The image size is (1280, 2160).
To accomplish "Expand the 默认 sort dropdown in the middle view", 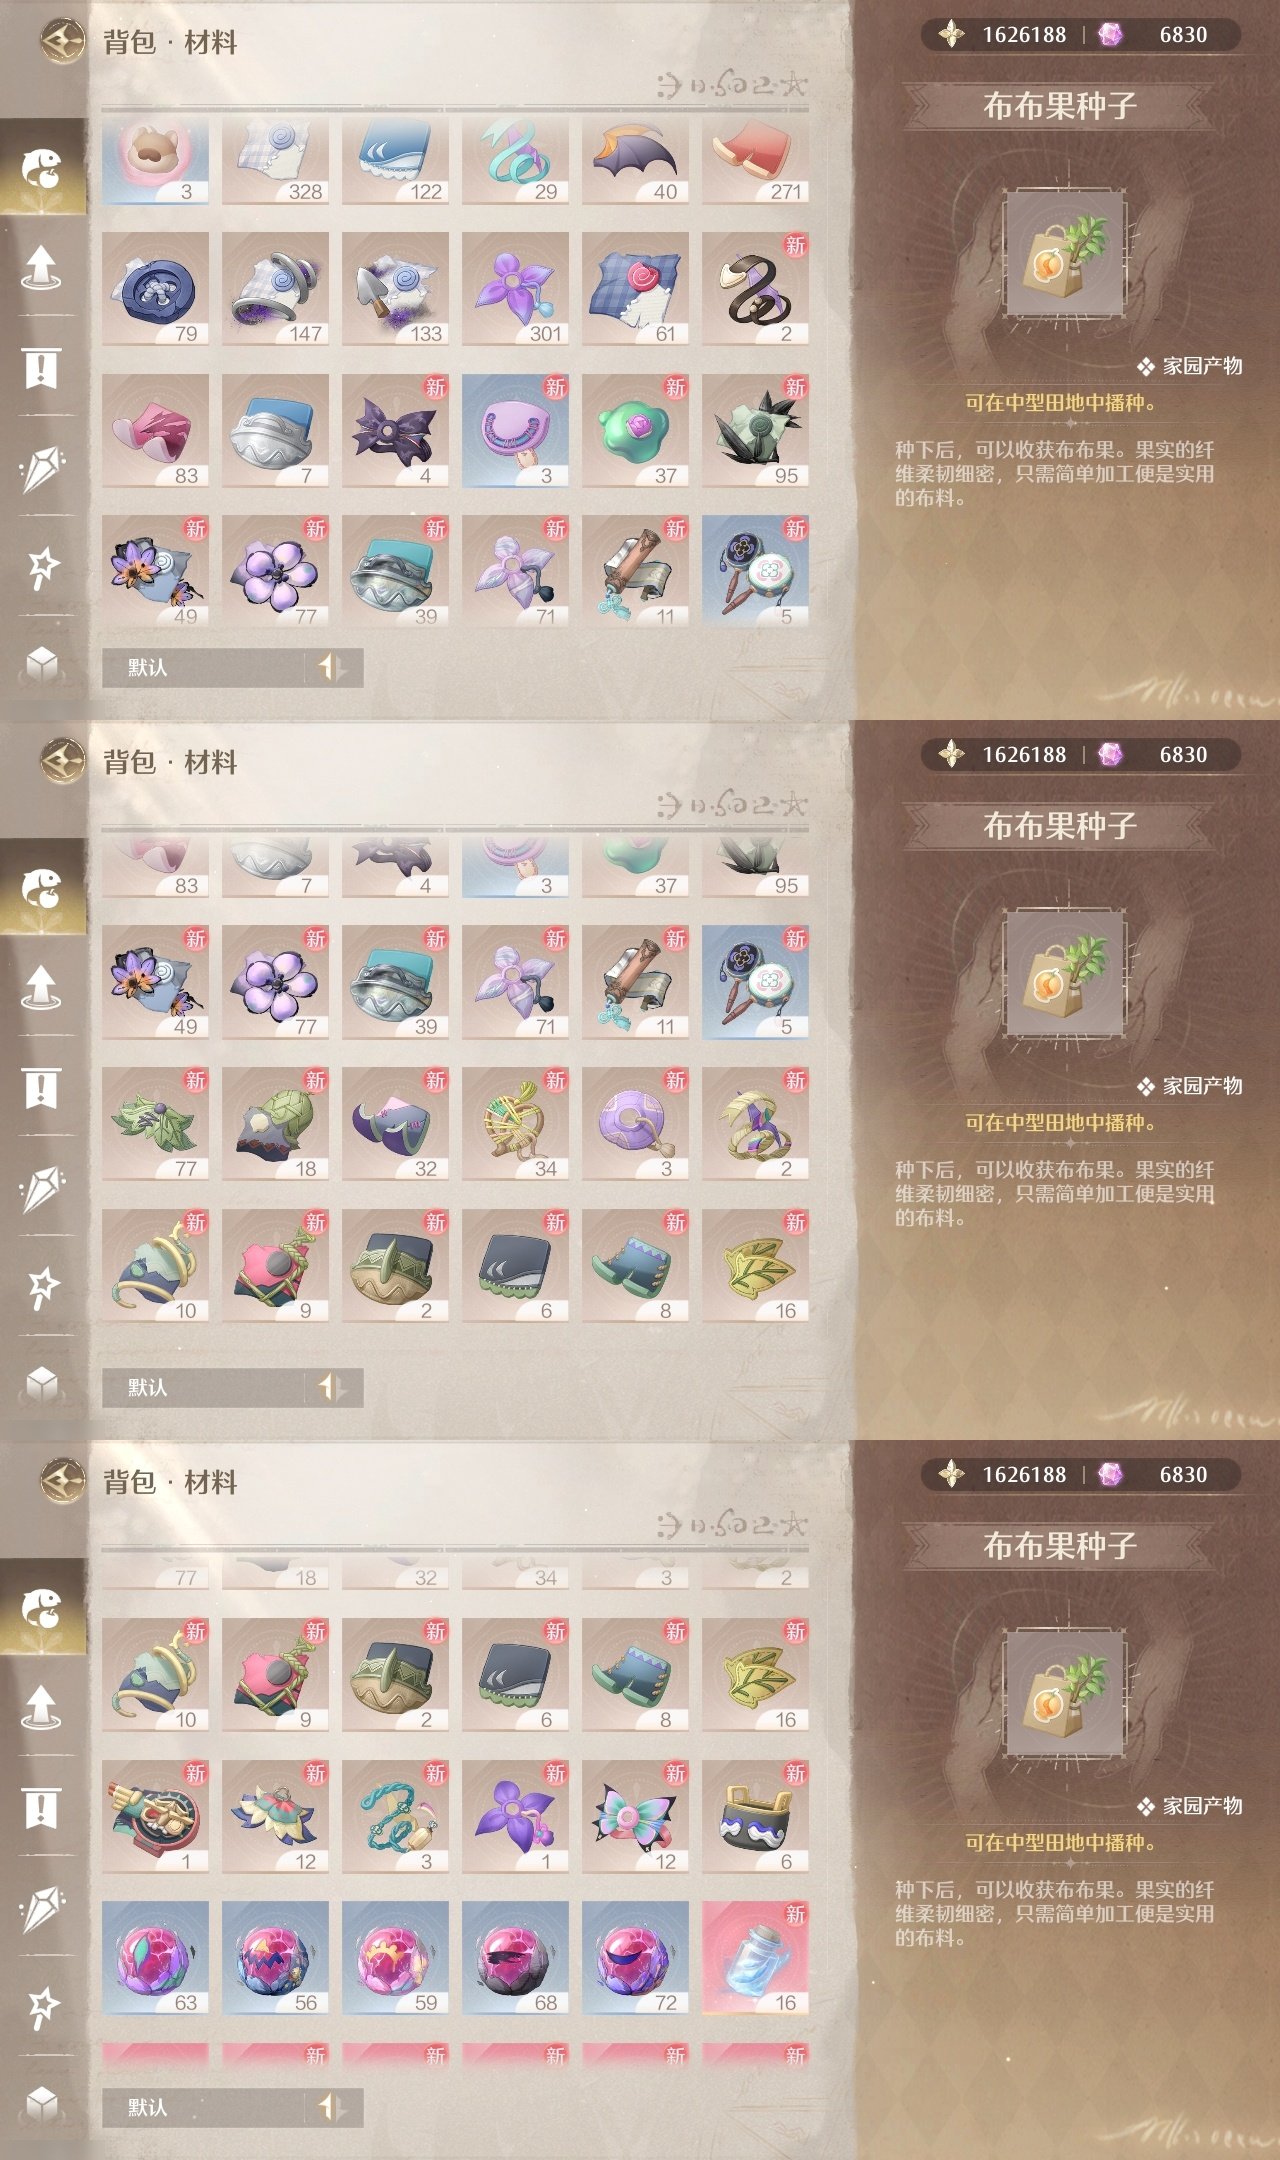I will click(x=203, y=1387).
